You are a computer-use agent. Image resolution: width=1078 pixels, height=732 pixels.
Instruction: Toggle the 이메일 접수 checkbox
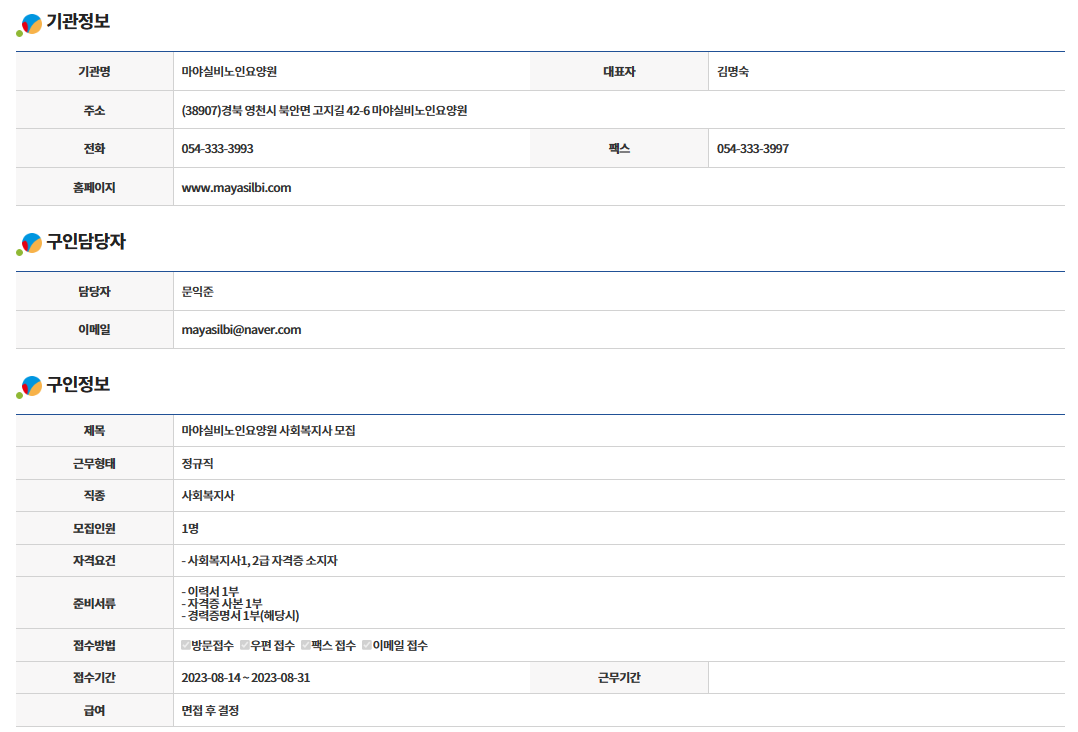click(x=367, y=645)
